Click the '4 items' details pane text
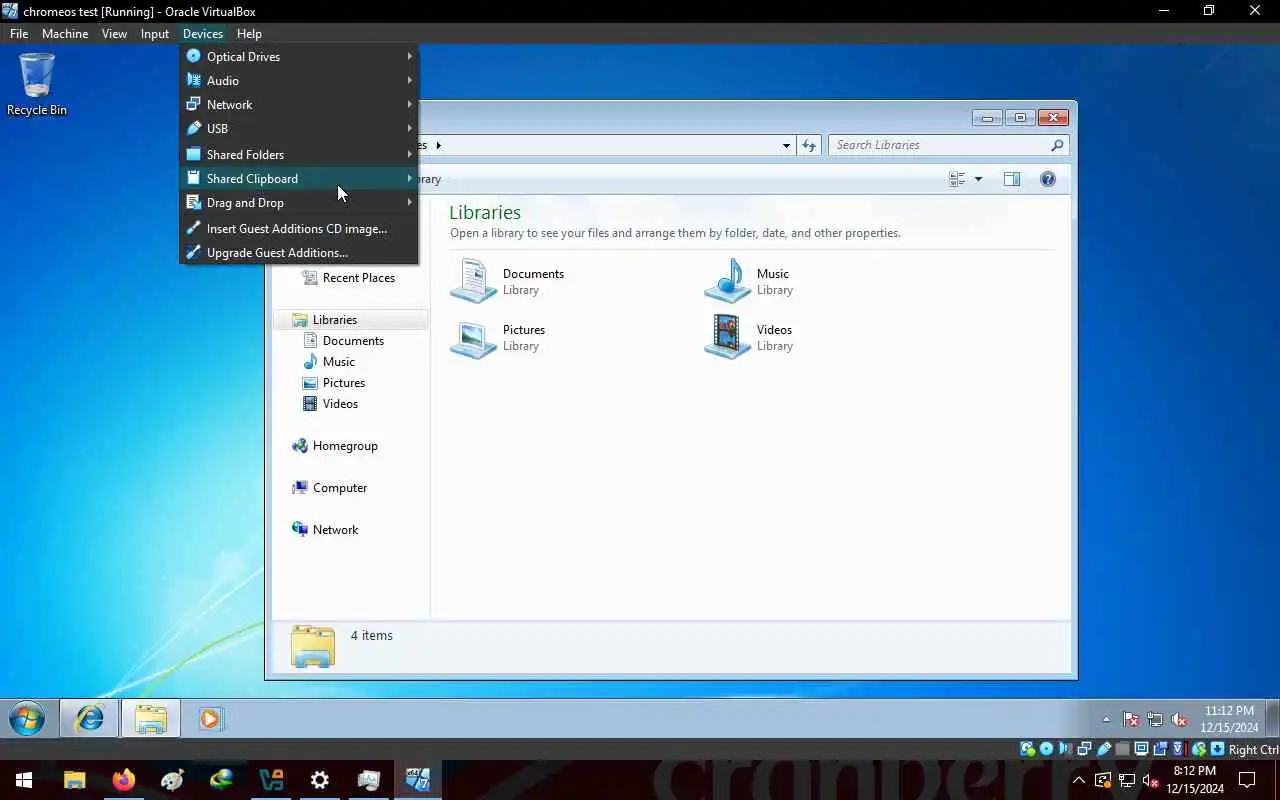 (x=371, y=636)
